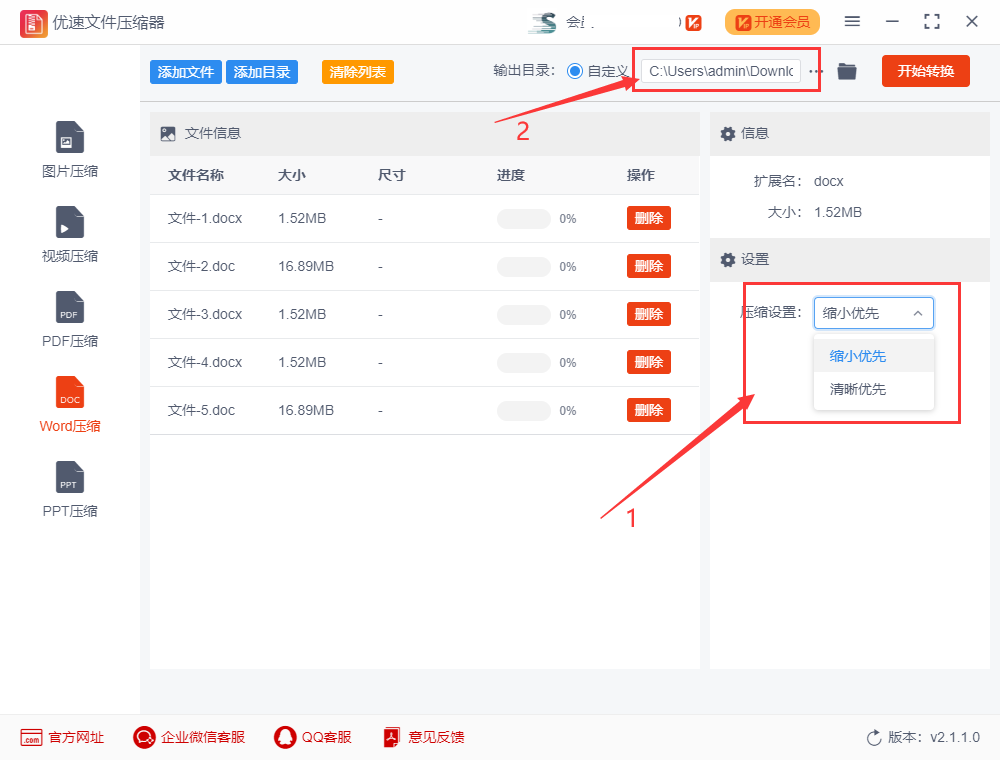Open QQ客服 customer service
The height and width of the screenshot is (760, 1000).
(313, 737)
